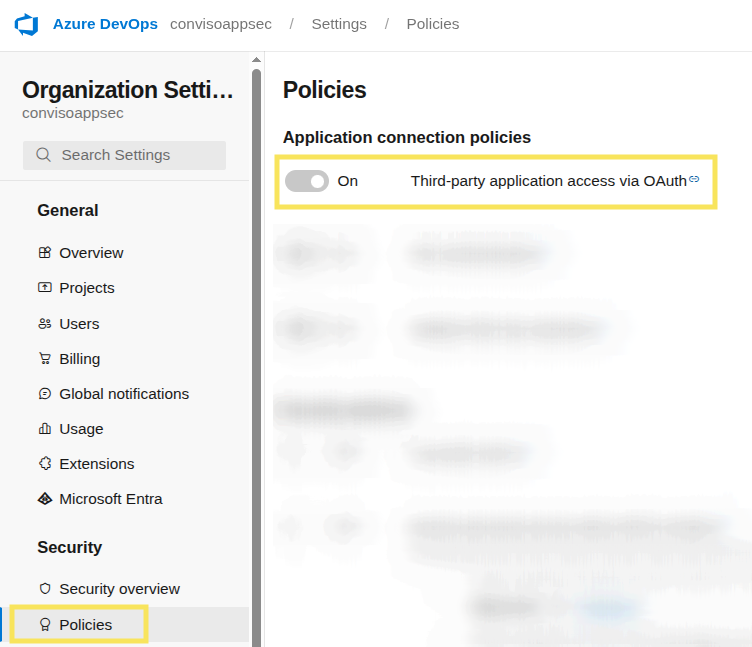This screenshot has height=647, width=752.
Task: Click the sidebar vertical scrollbar
Action: point(257,350)
